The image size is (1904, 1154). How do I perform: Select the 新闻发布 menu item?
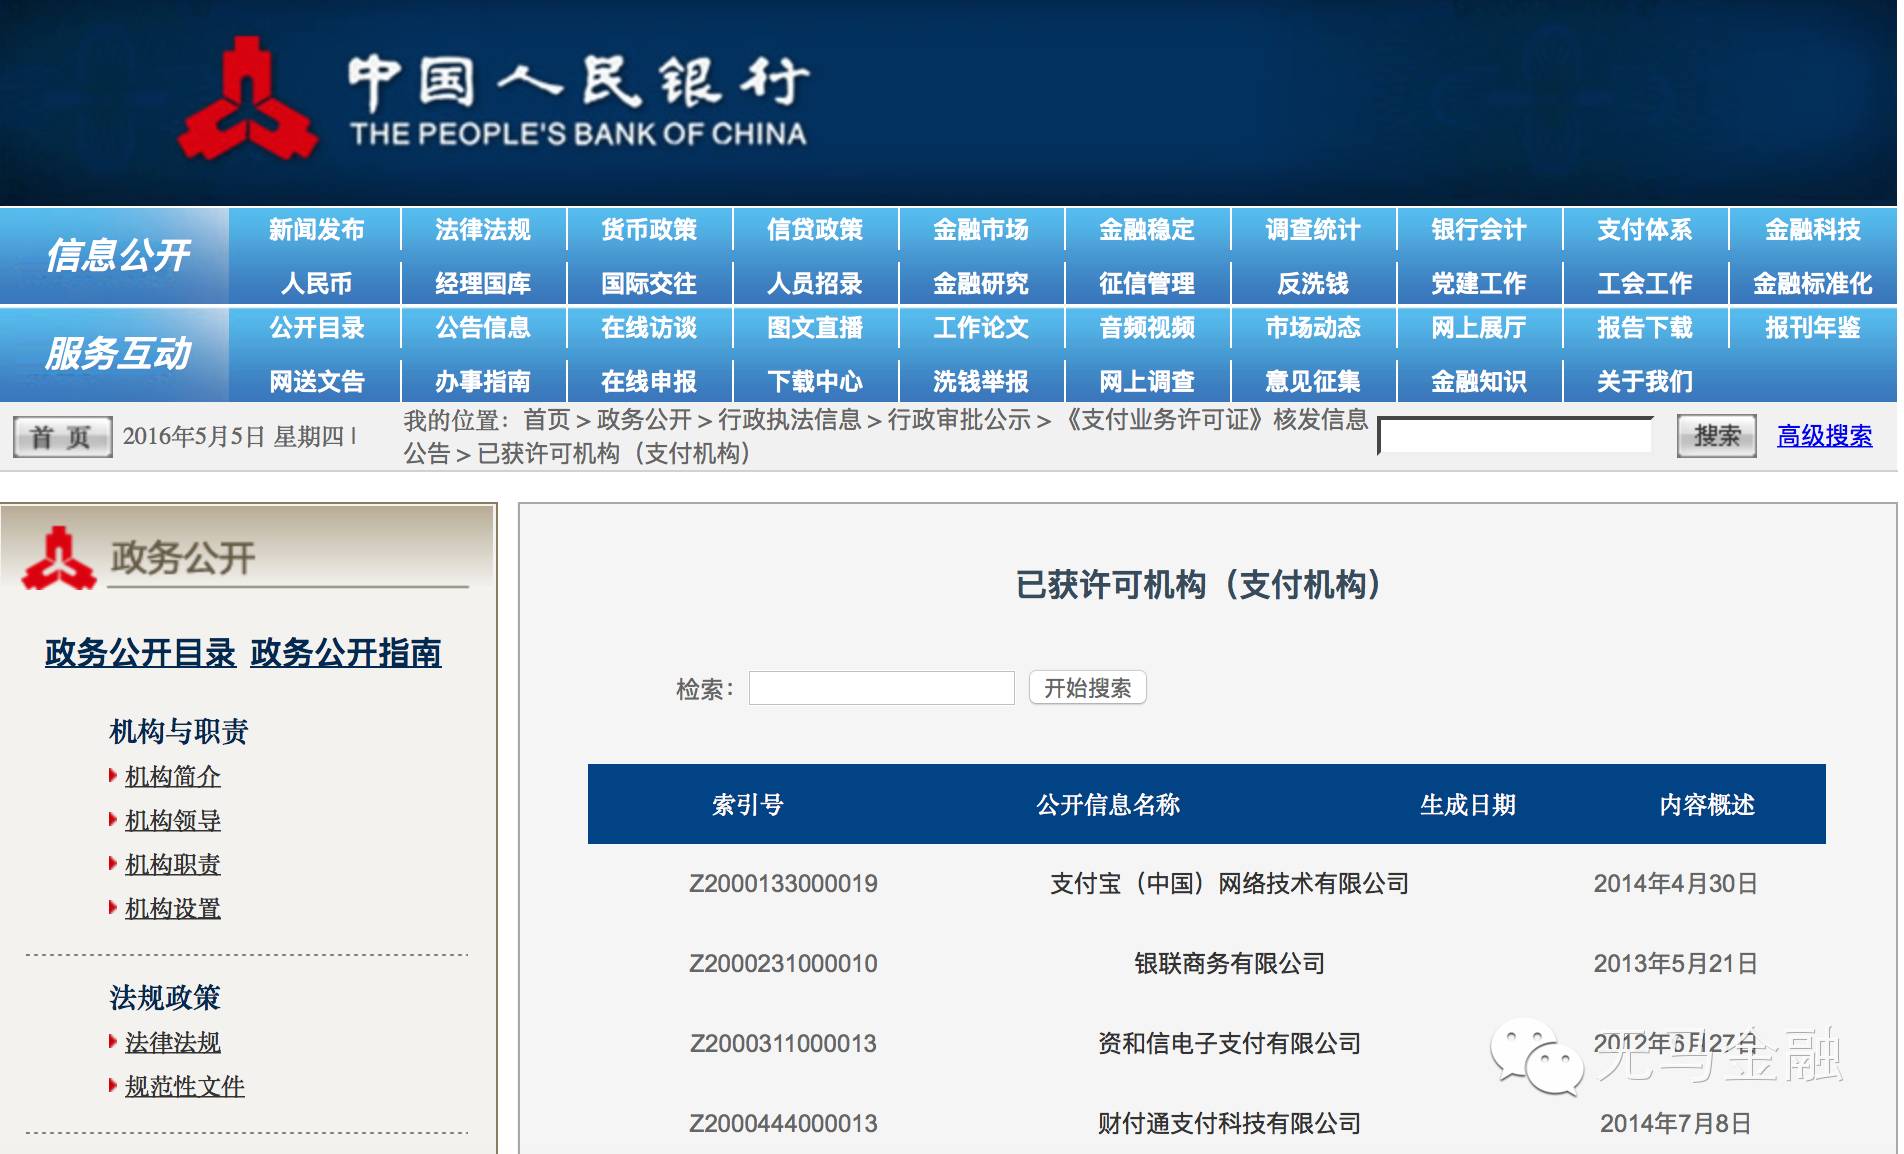point(317,229)
